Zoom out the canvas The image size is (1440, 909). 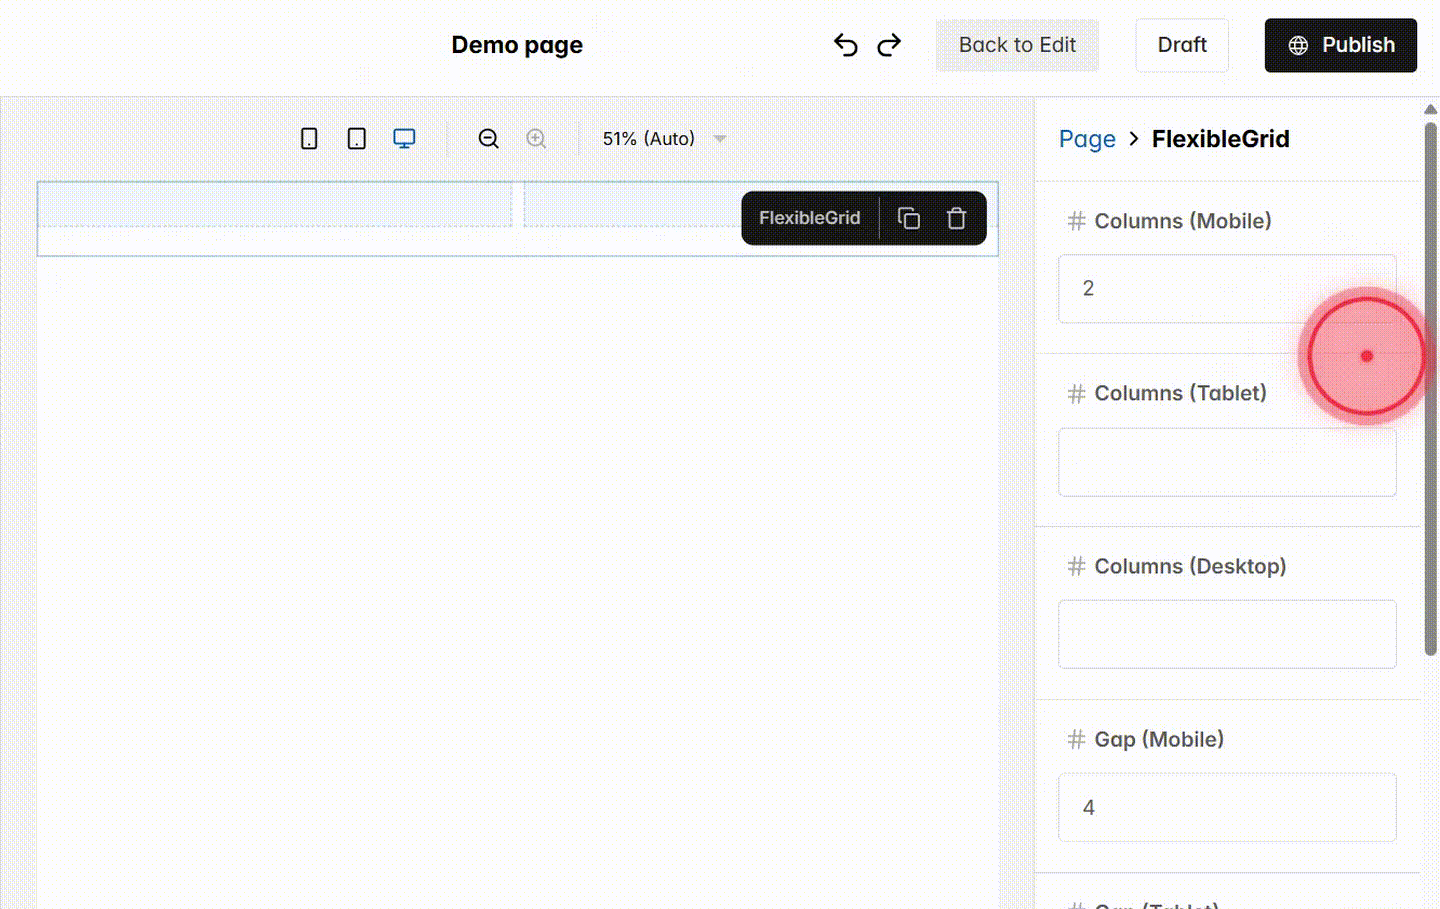click(x=488, y=138)
